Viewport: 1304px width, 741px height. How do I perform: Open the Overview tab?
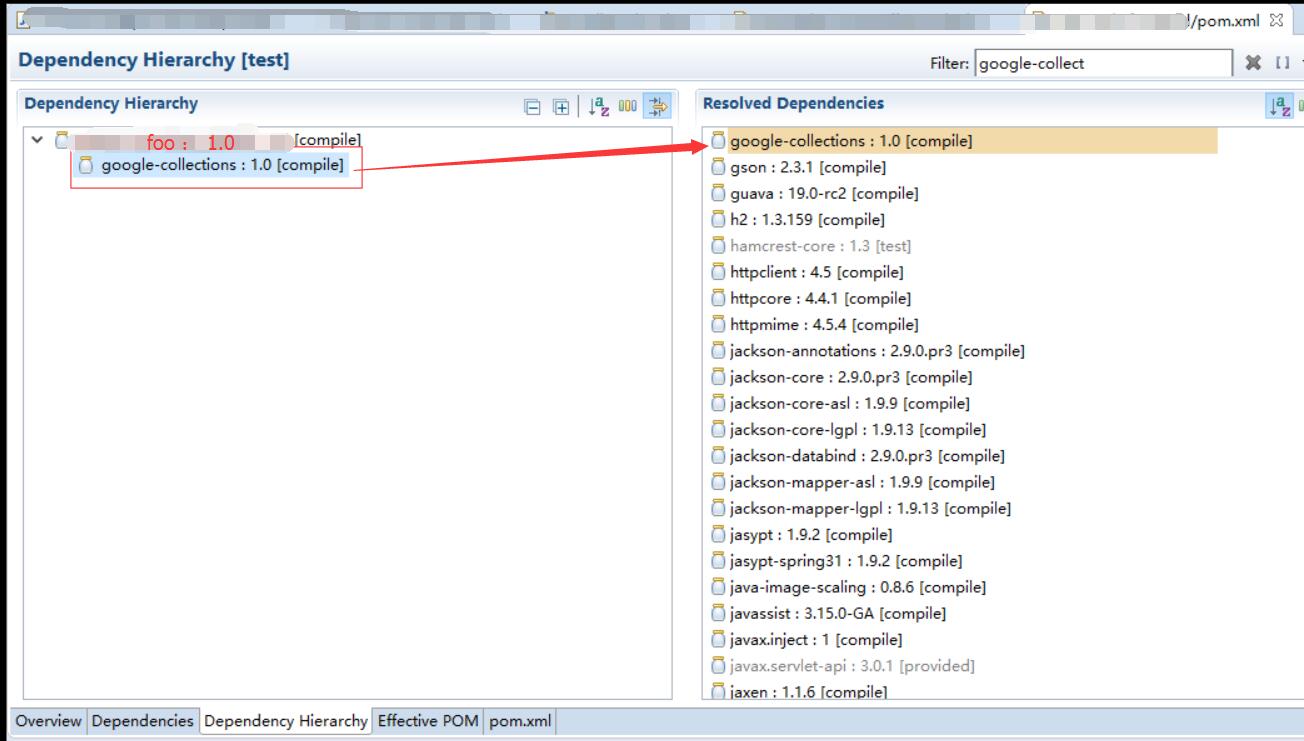(49, 721)
